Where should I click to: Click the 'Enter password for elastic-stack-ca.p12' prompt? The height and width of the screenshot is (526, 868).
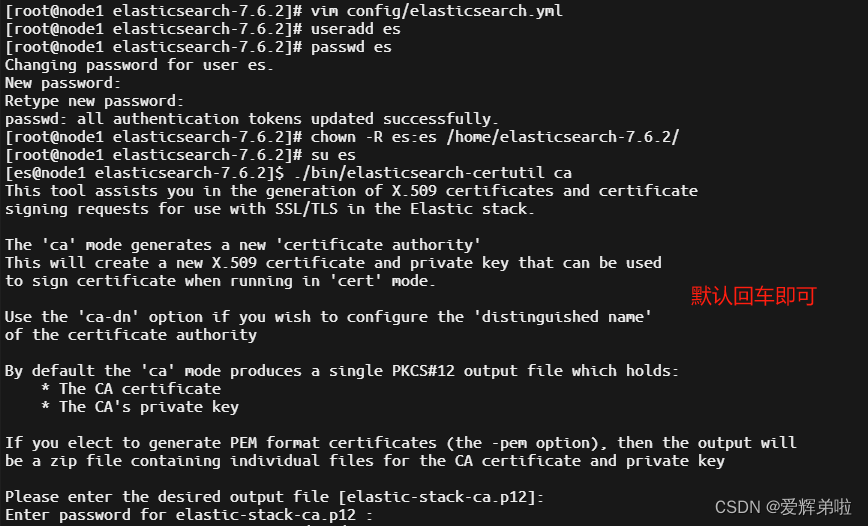pyautogui.click(x=180, y=515)
